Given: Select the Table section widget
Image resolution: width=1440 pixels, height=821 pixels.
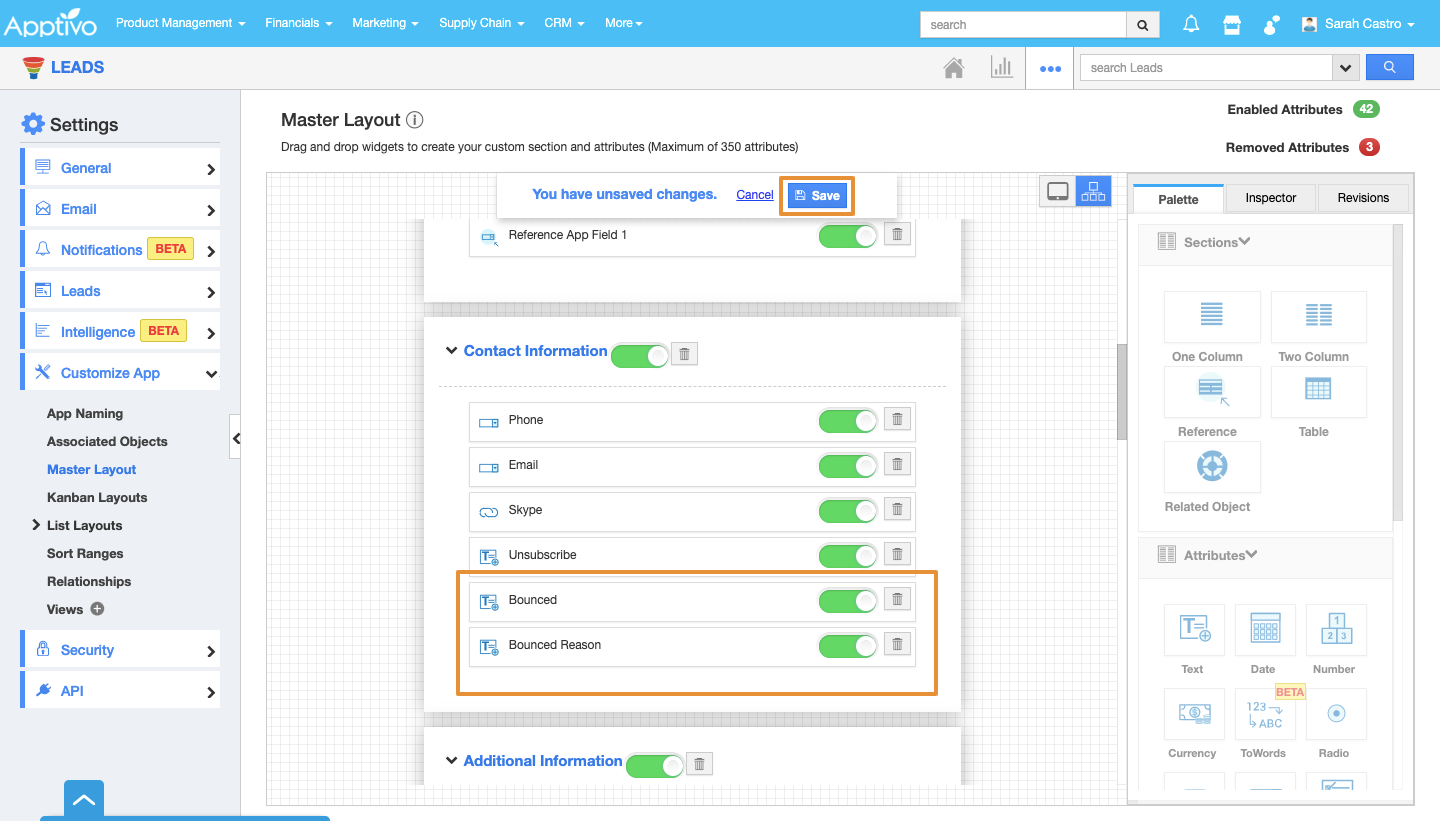Looking at the screenshot, I should pyautogui.click(x=1317, y=400).
